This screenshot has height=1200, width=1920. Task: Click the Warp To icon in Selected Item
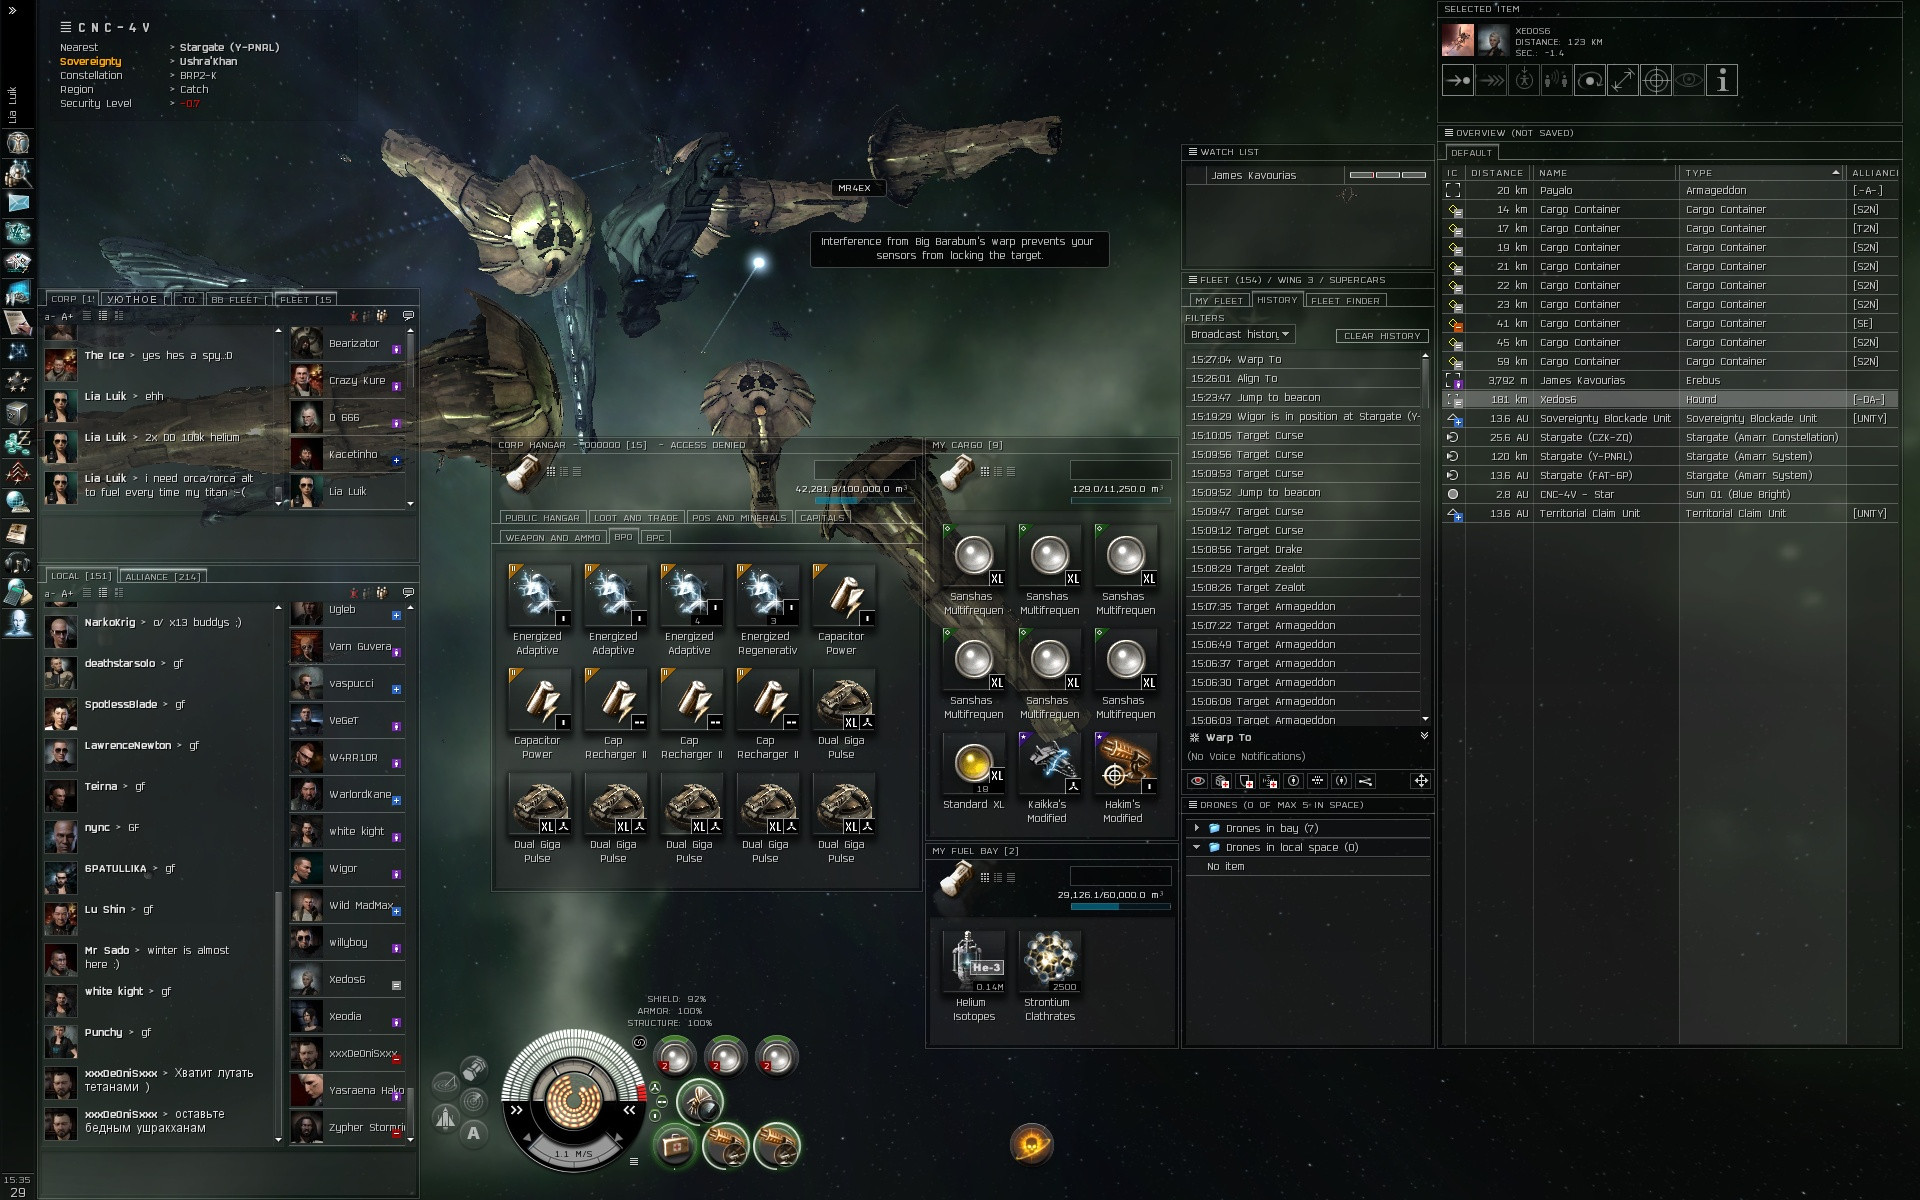click(1491, 80)
